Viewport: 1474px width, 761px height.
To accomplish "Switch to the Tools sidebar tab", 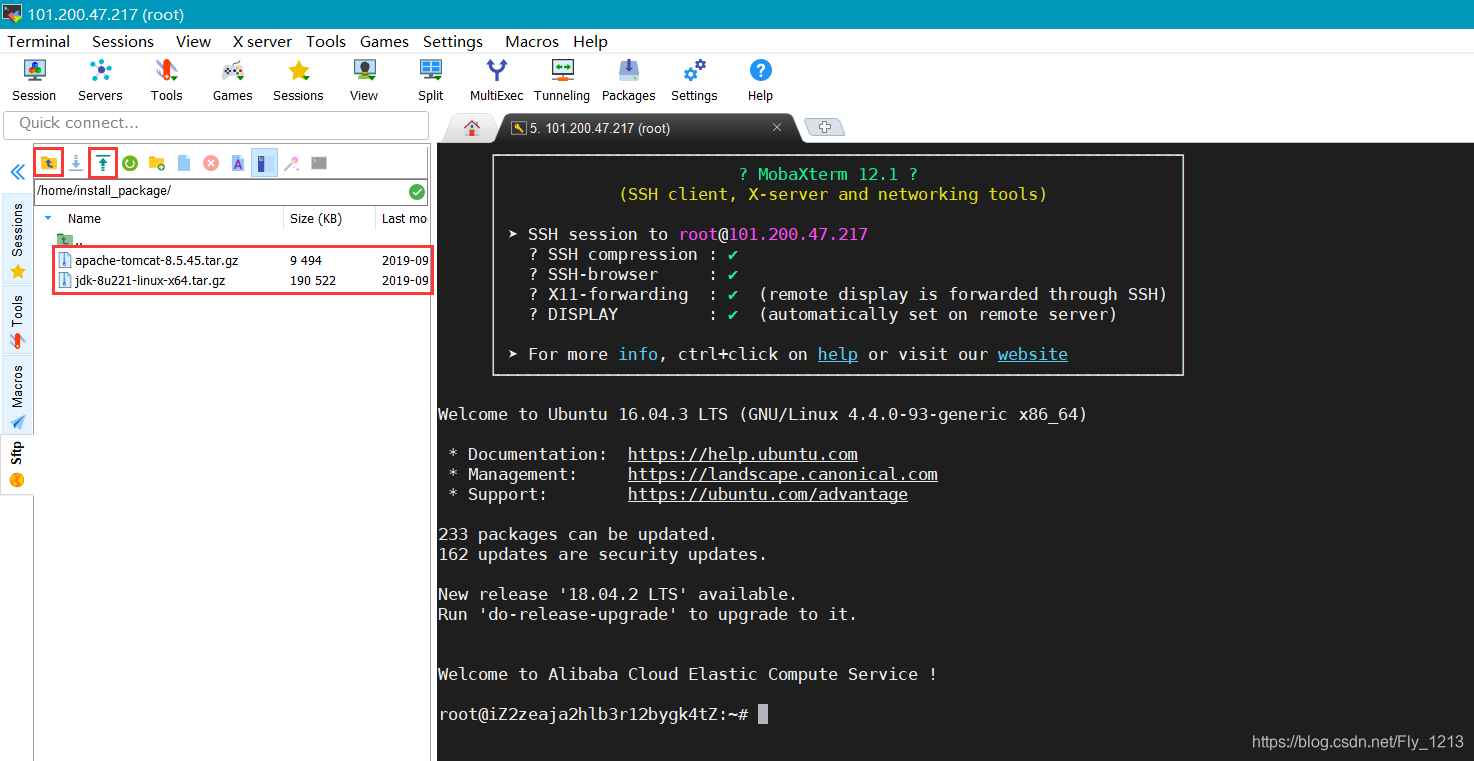I will (17, 322).
